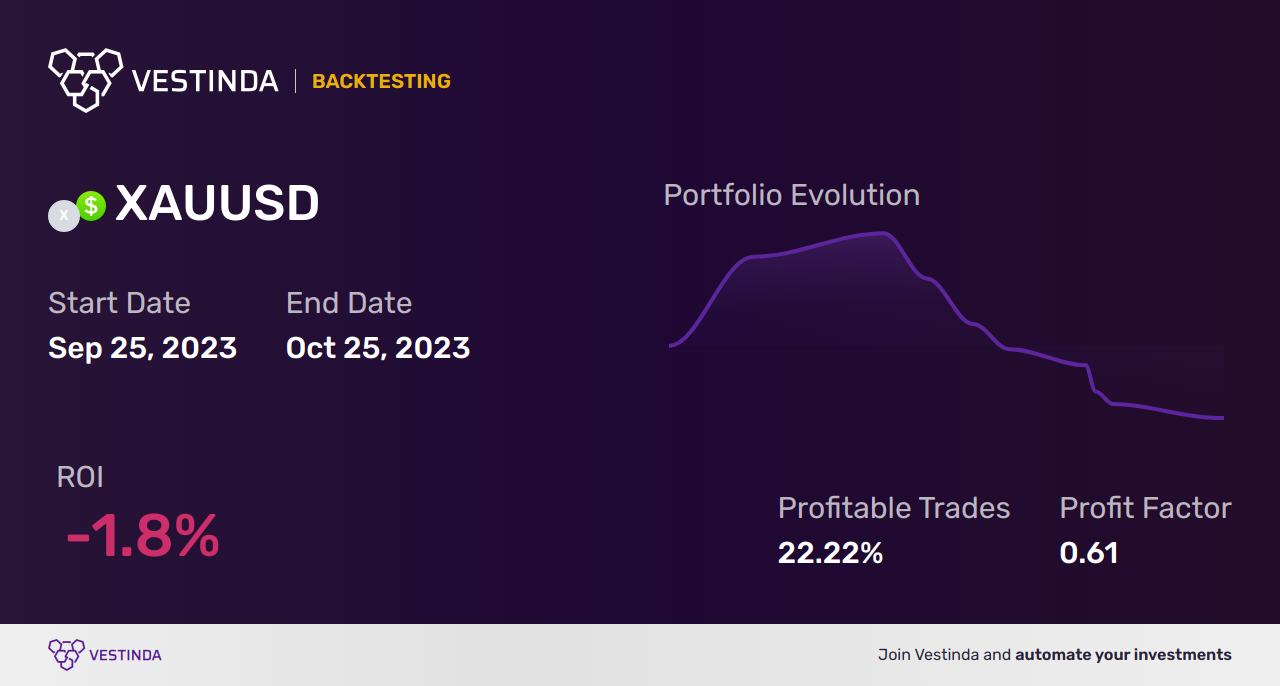The width and height of the screenshot is (1280, 686).
Task: Click the footer VESTINDA wordmark
Action: 125,655
